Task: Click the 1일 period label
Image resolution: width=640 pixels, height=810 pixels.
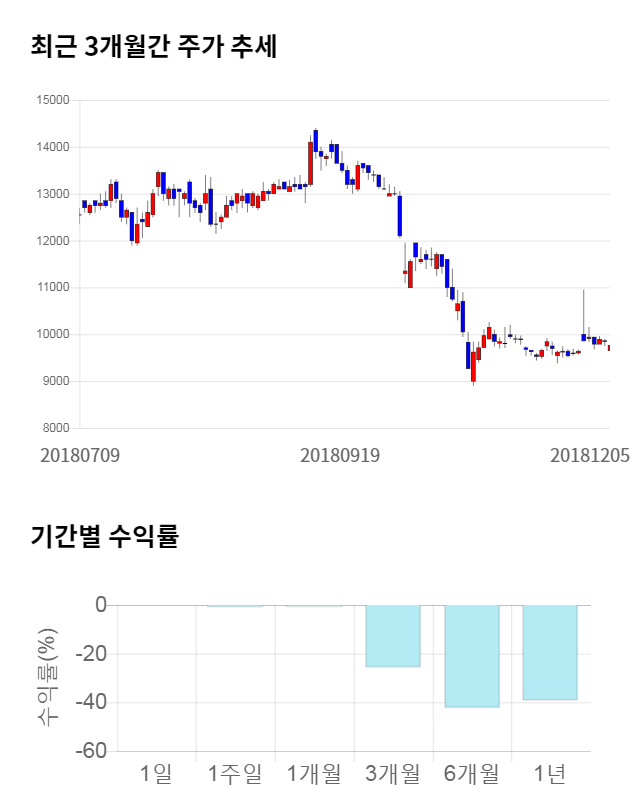Action: coord(156,773)
